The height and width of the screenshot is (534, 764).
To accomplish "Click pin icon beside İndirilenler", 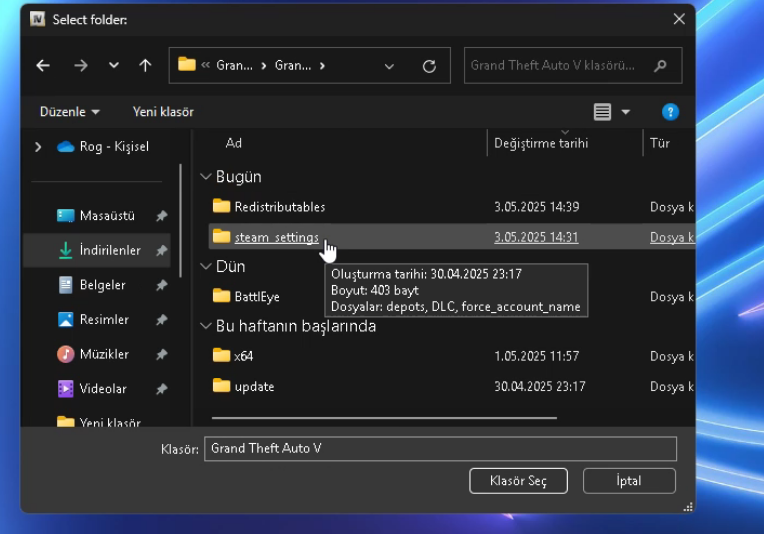I will click(161, 250).
